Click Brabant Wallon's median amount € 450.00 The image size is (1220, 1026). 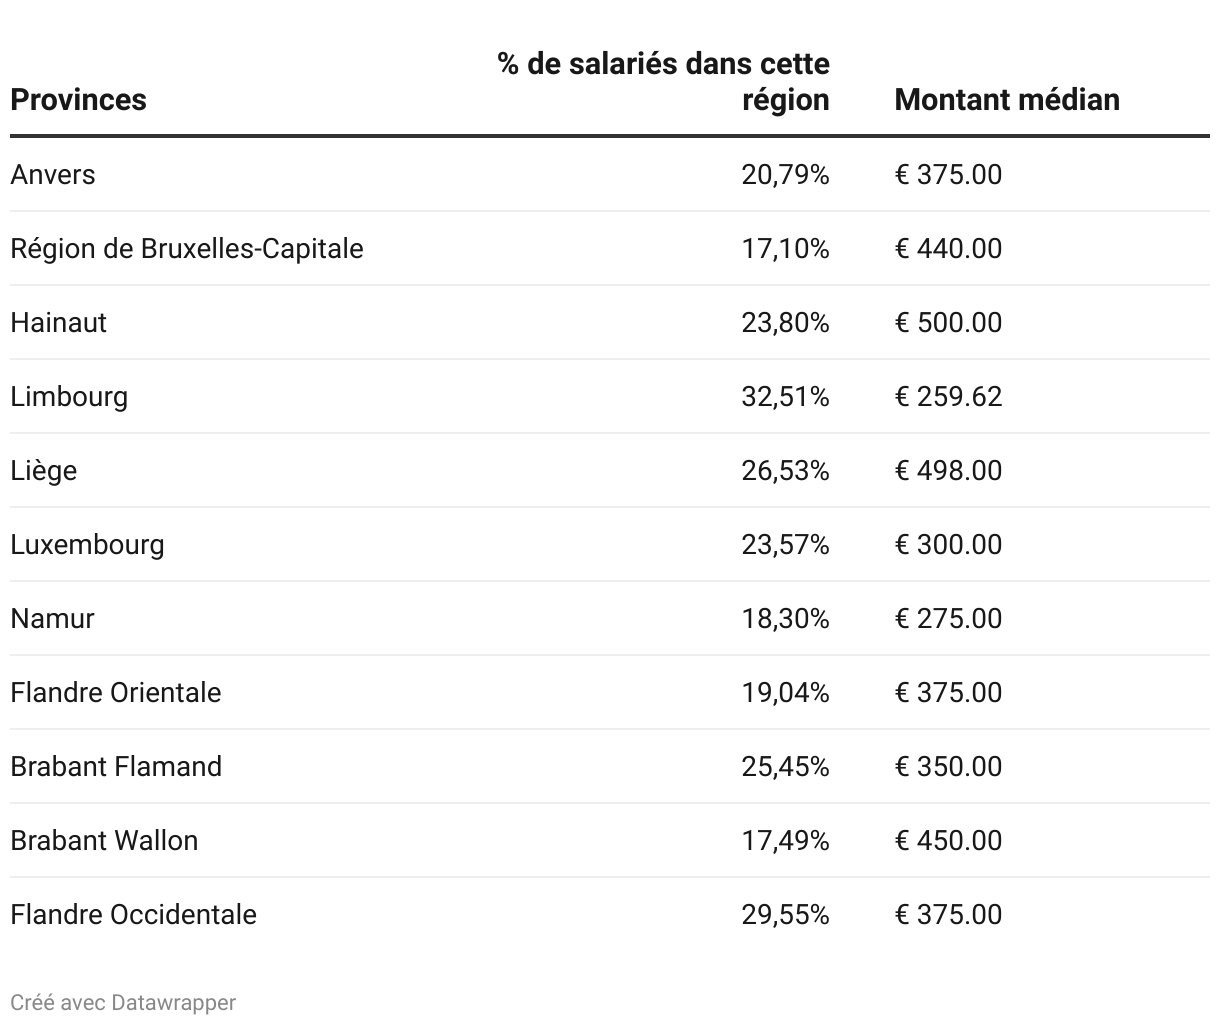point(948,841)
